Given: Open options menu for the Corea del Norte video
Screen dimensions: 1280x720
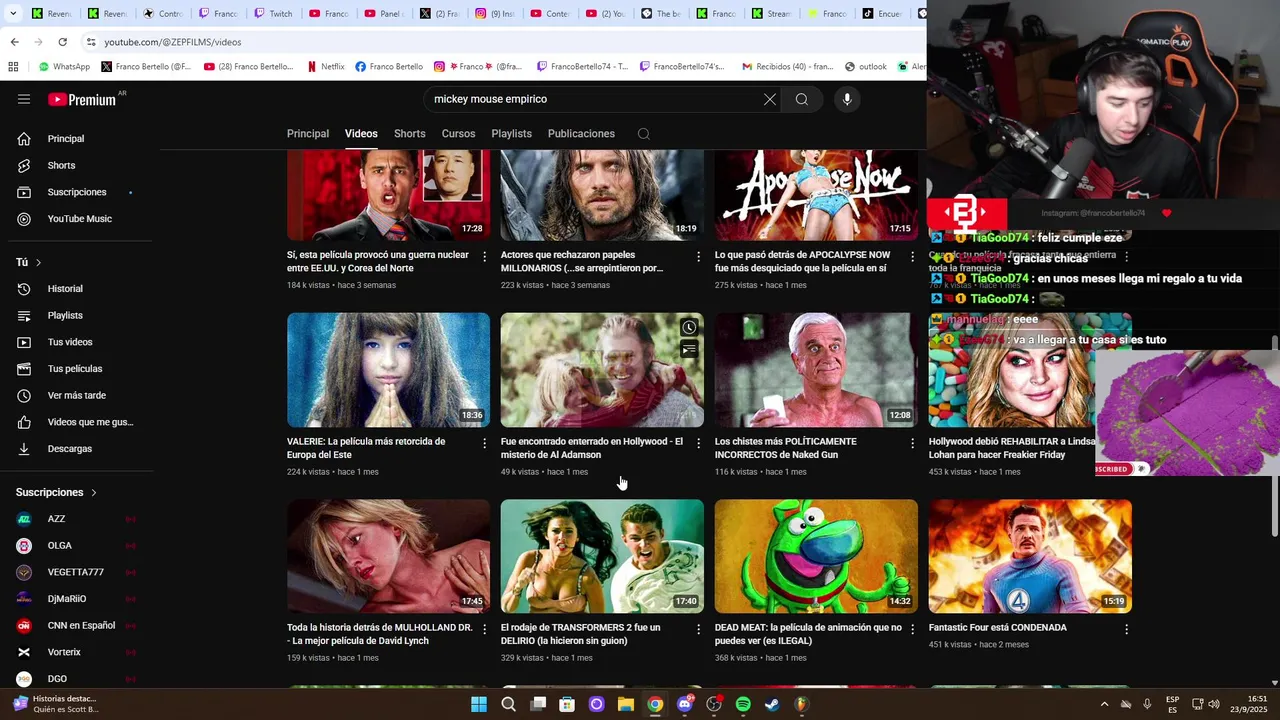Looking at the screenshot, I should 485,257.
